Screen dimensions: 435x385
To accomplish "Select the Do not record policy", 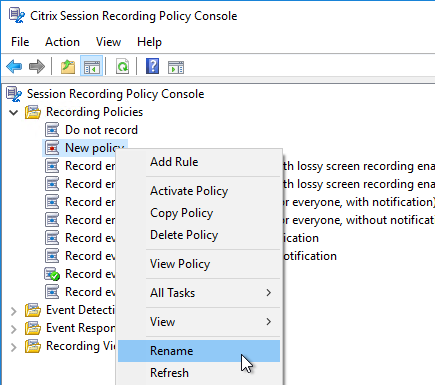I will (x=101, y=130).
